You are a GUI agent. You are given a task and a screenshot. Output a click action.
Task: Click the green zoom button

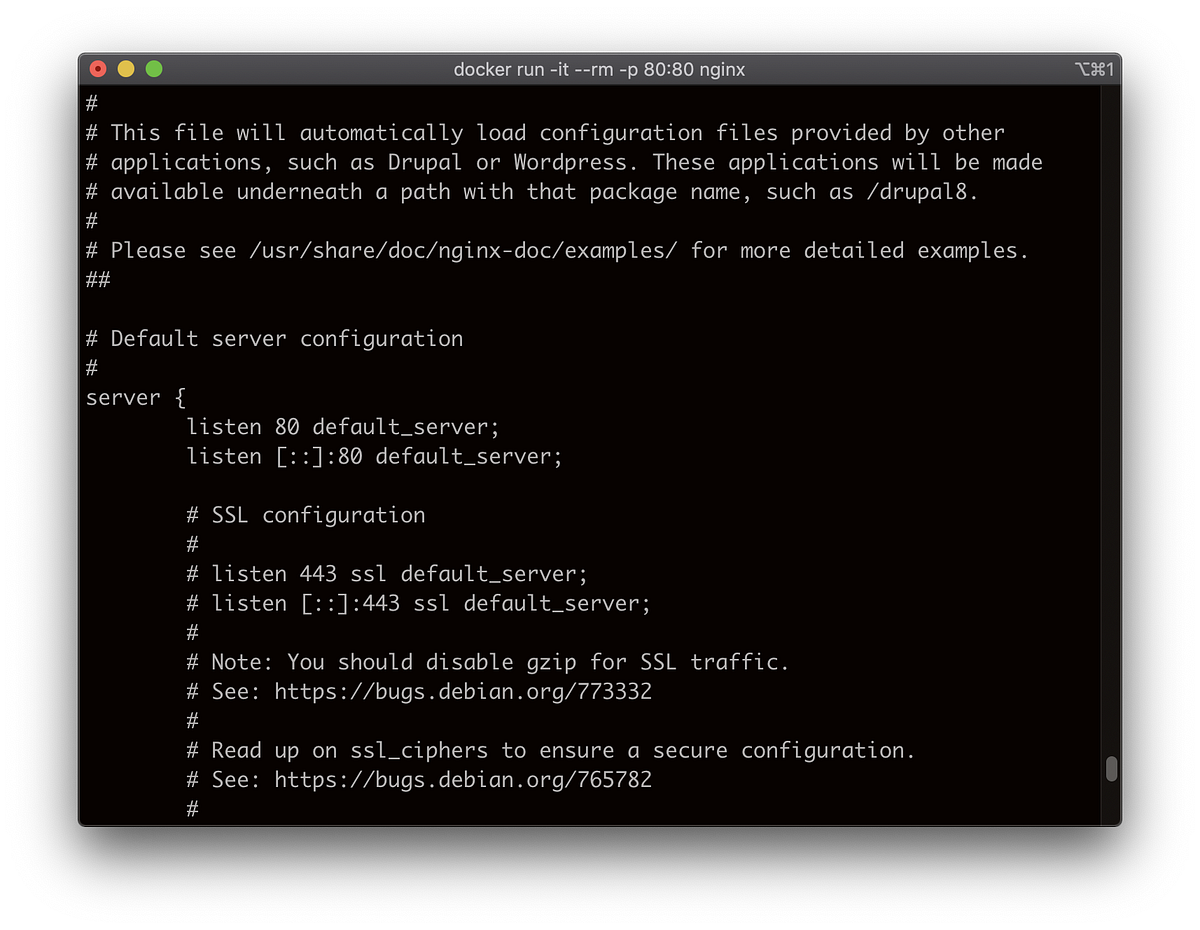(x=153, y=68)
